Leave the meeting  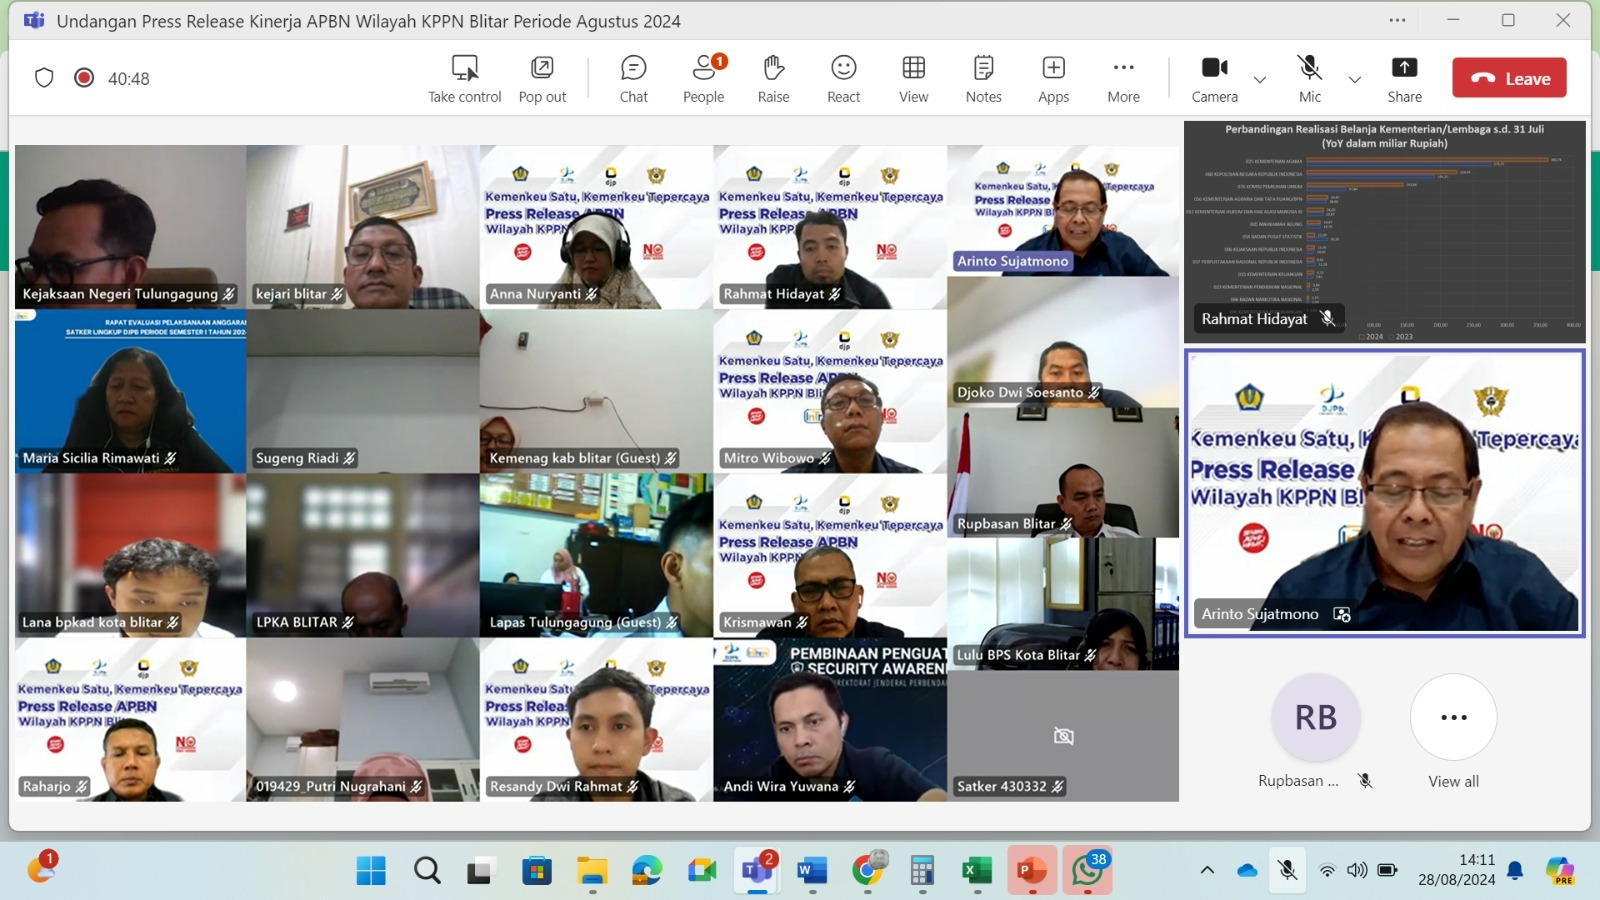(1509, 78)
